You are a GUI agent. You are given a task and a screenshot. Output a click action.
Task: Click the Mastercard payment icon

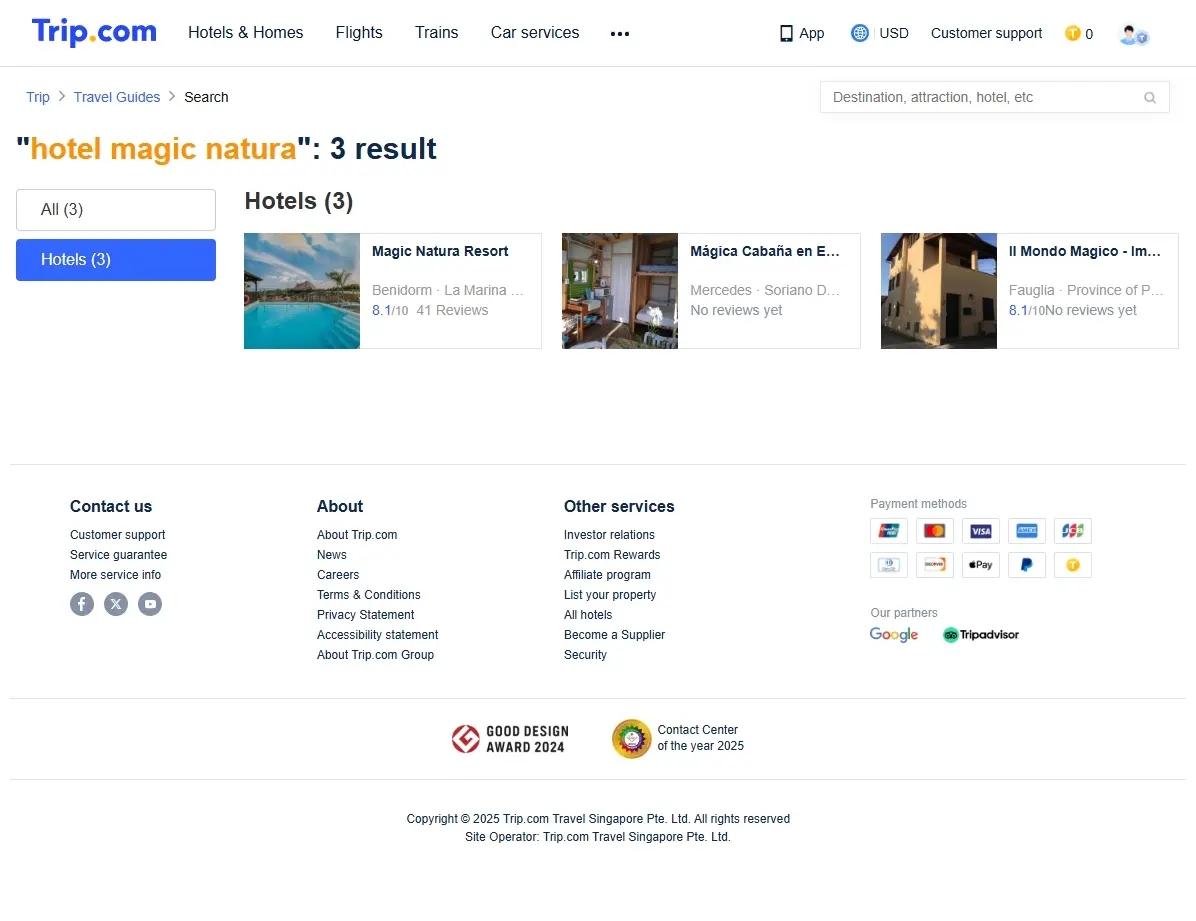pos(934,530)
